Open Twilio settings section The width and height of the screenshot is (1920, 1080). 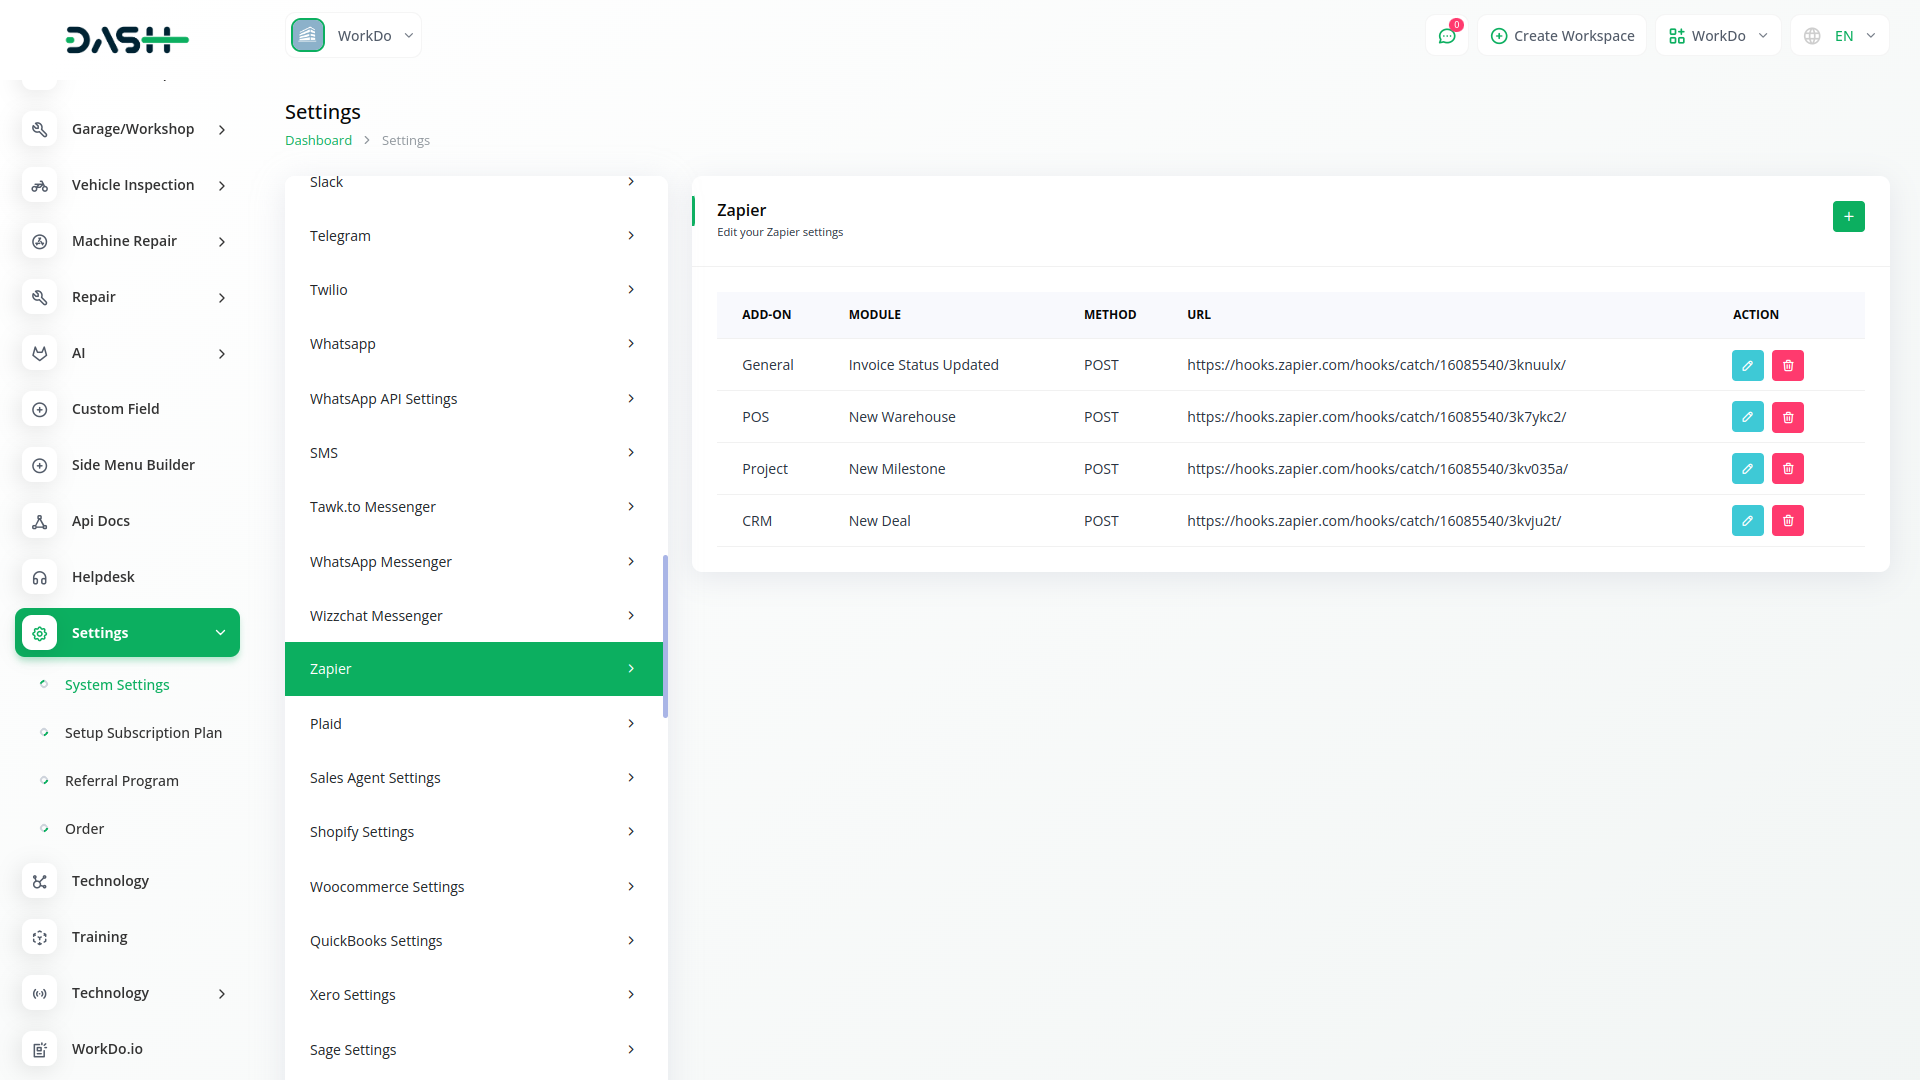tap(474, 290)
